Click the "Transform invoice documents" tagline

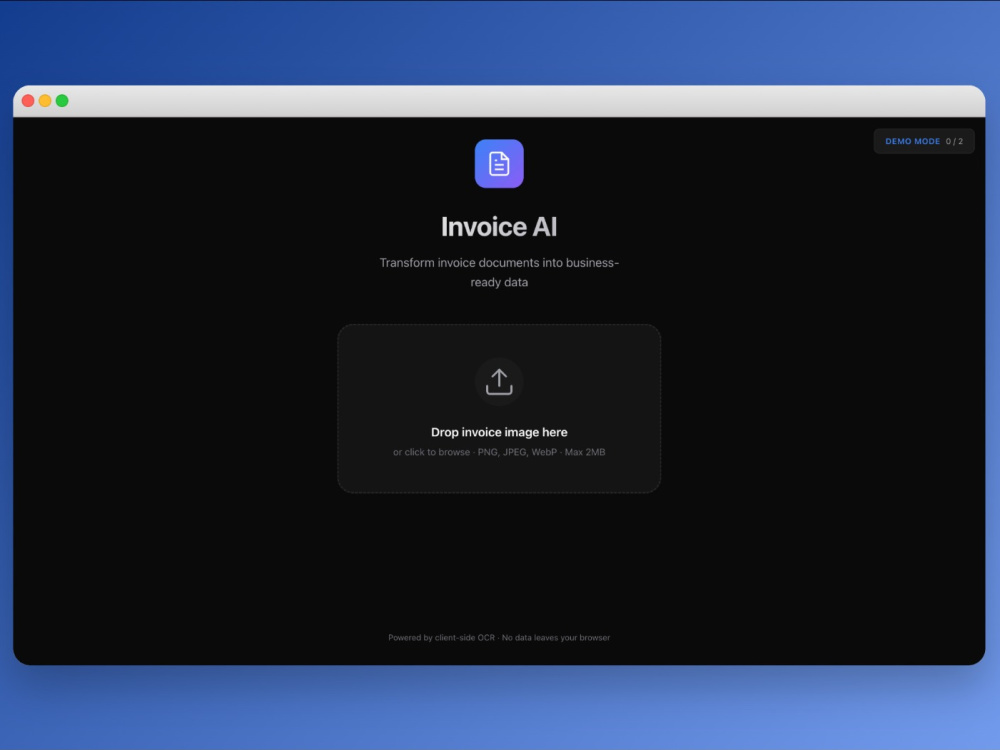click(499, 272)
